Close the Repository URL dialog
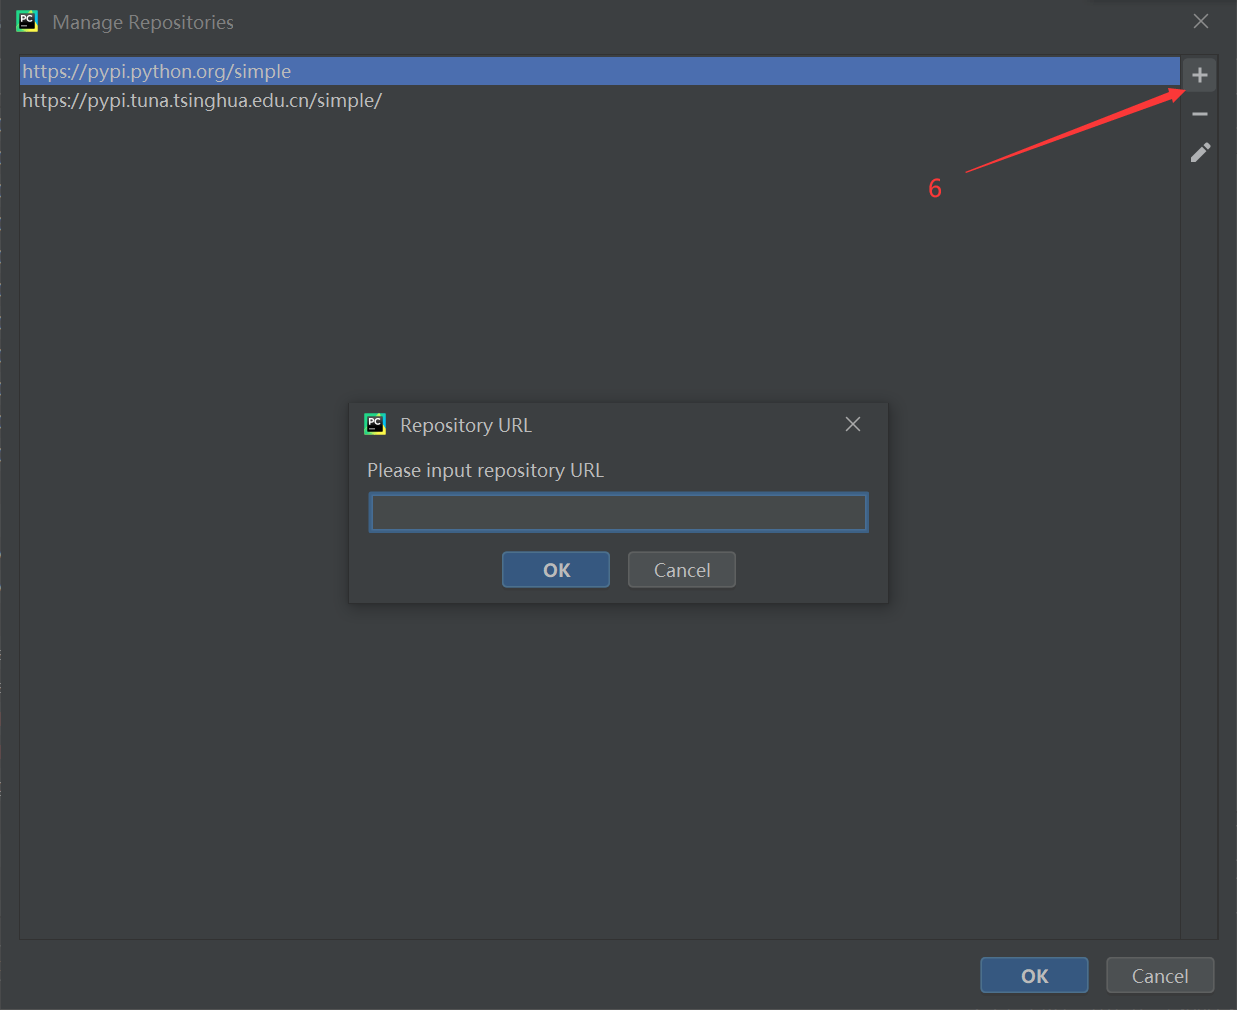 pyautogui.click(x=853, y=424)
